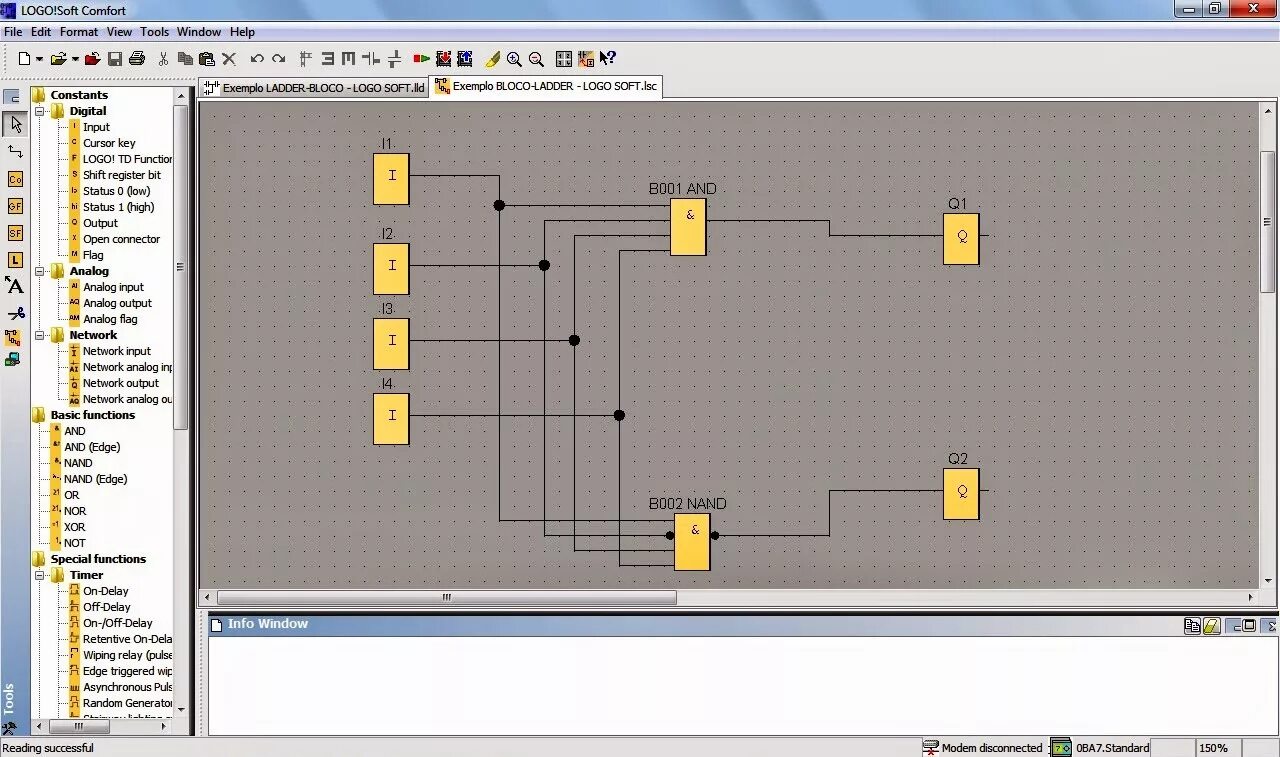Image resolution: width=1280 pixels, height=757 pixels.
Task: Open the Special functions SF tool group
Action: (x=15, y=233)
